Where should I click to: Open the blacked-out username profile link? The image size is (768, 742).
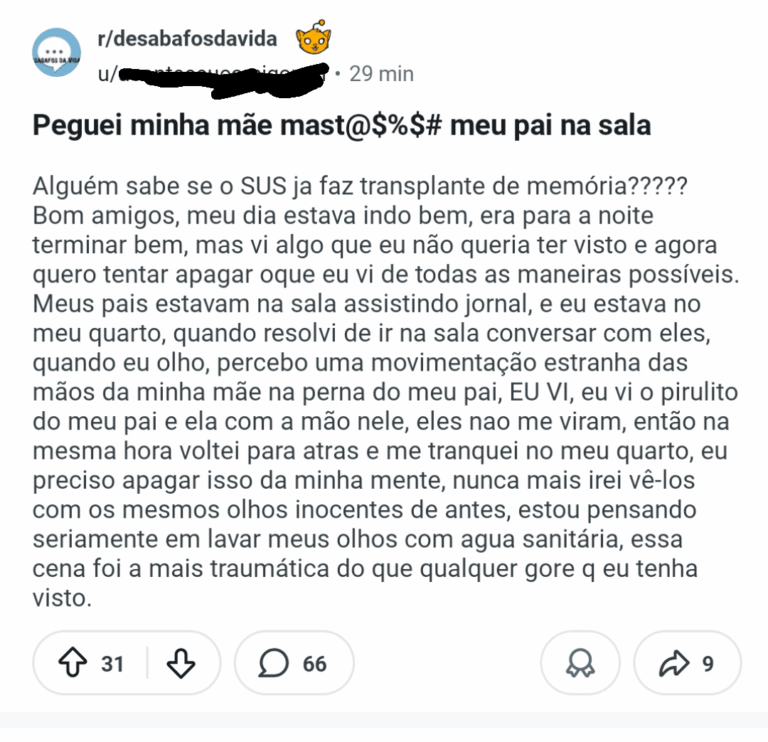coord(213,74)
